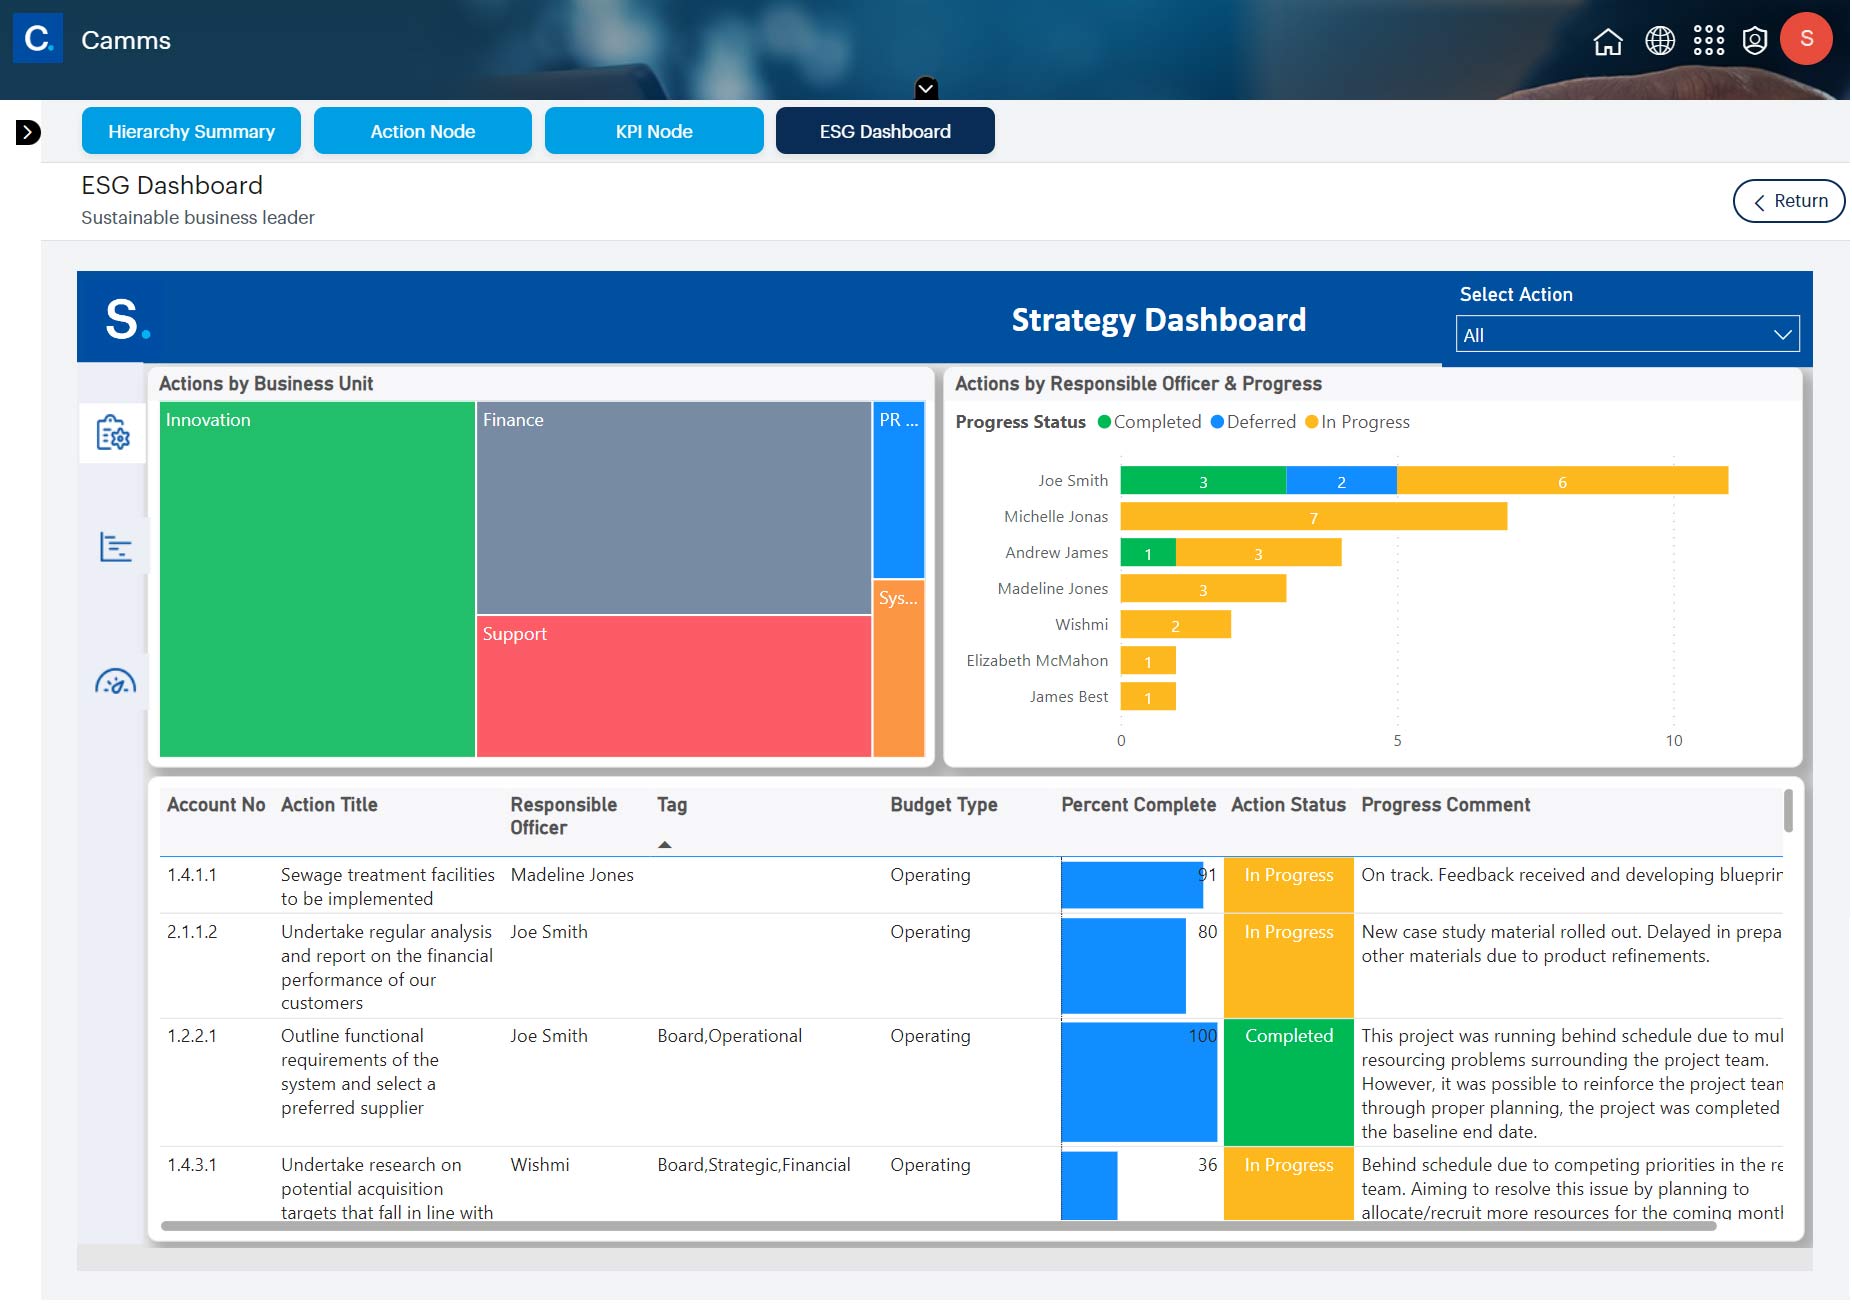This screenshot has height=1308, width=1852.
Task: Sort by Account No column header
Action: (x=216, y=805)
